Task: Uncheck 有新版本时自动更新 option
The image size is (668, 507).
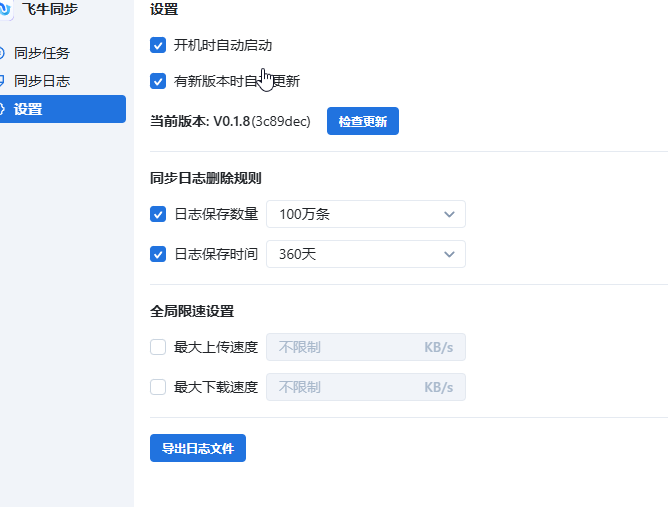Action: click(158, 81)
